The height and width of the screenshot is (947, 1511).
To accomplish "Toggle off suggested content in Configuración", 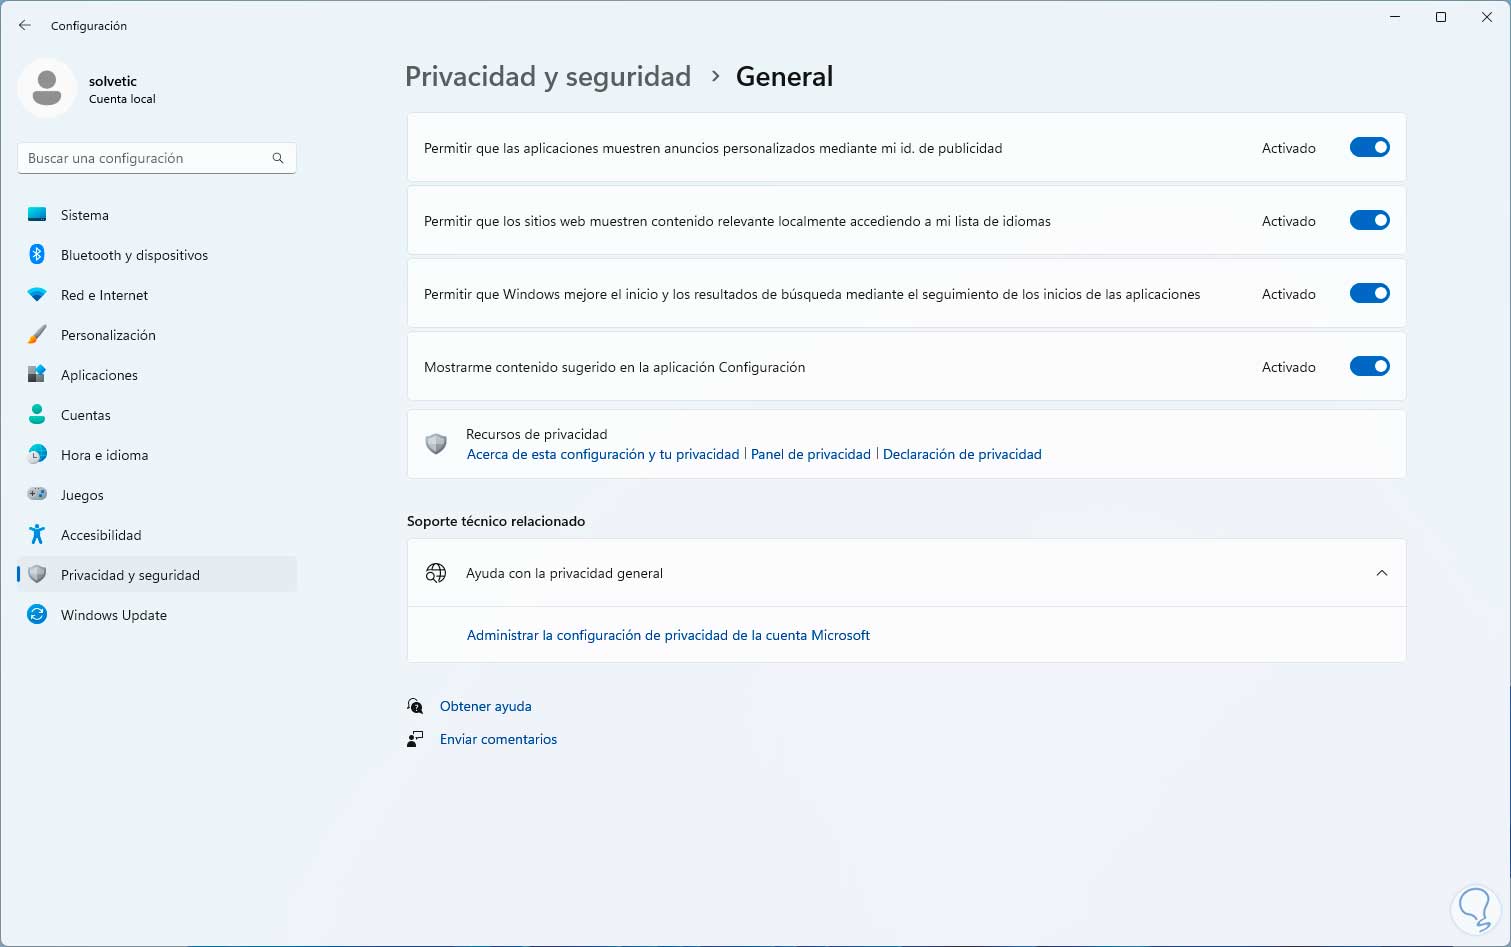I will tap(1369, 367).
